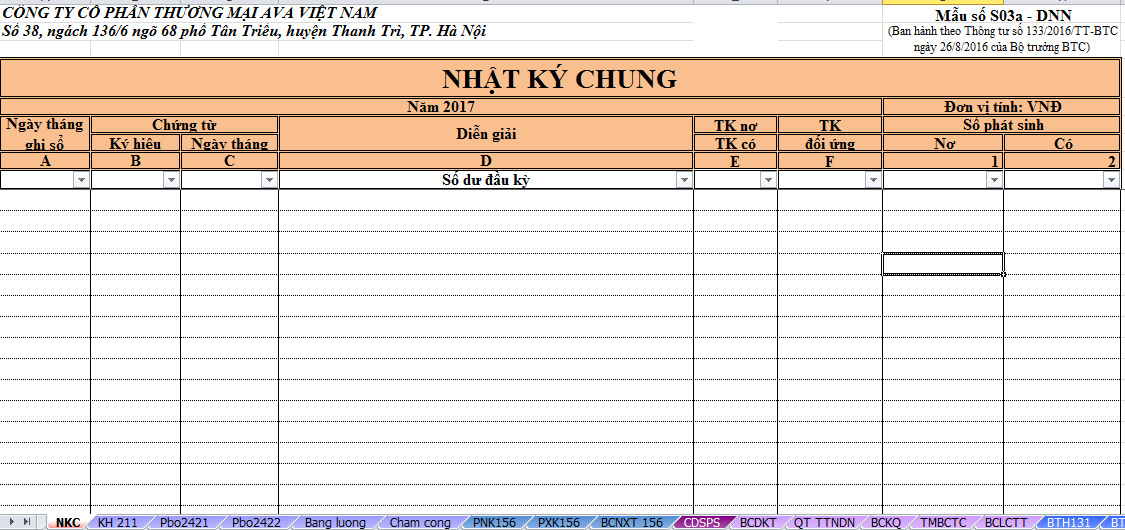
Task: Open filter dropdown for Nợ column
Action: pyautogui.click(x=994, y=180)
